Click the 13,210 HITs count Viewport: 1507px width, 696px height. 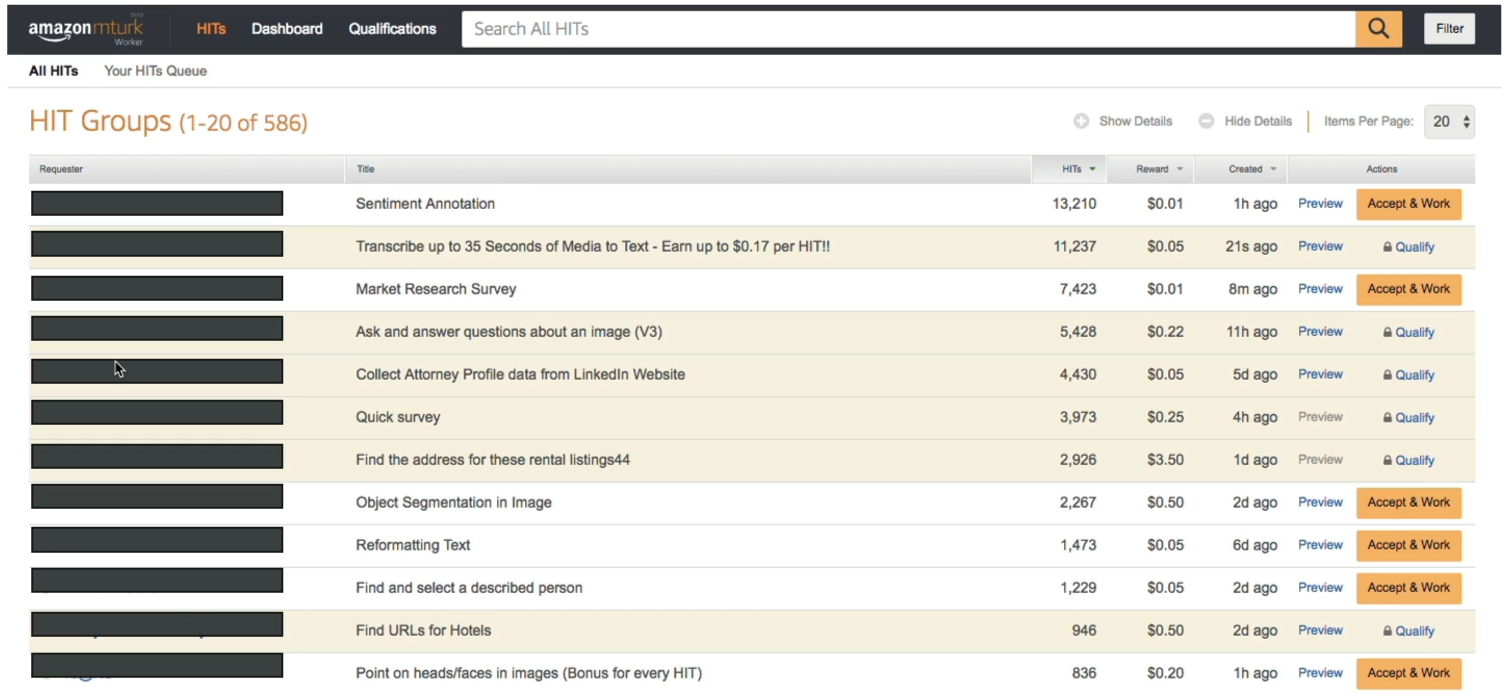pos(1074,204)
